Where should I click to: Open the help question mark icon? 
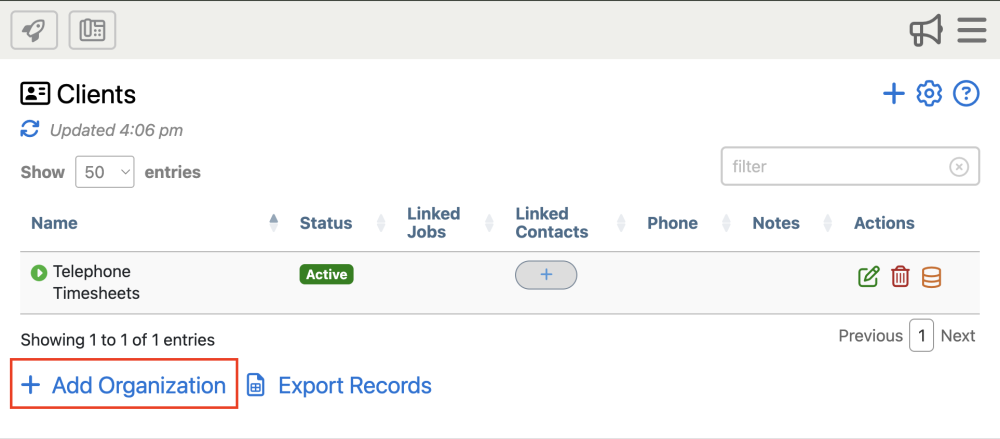point(965,94)
